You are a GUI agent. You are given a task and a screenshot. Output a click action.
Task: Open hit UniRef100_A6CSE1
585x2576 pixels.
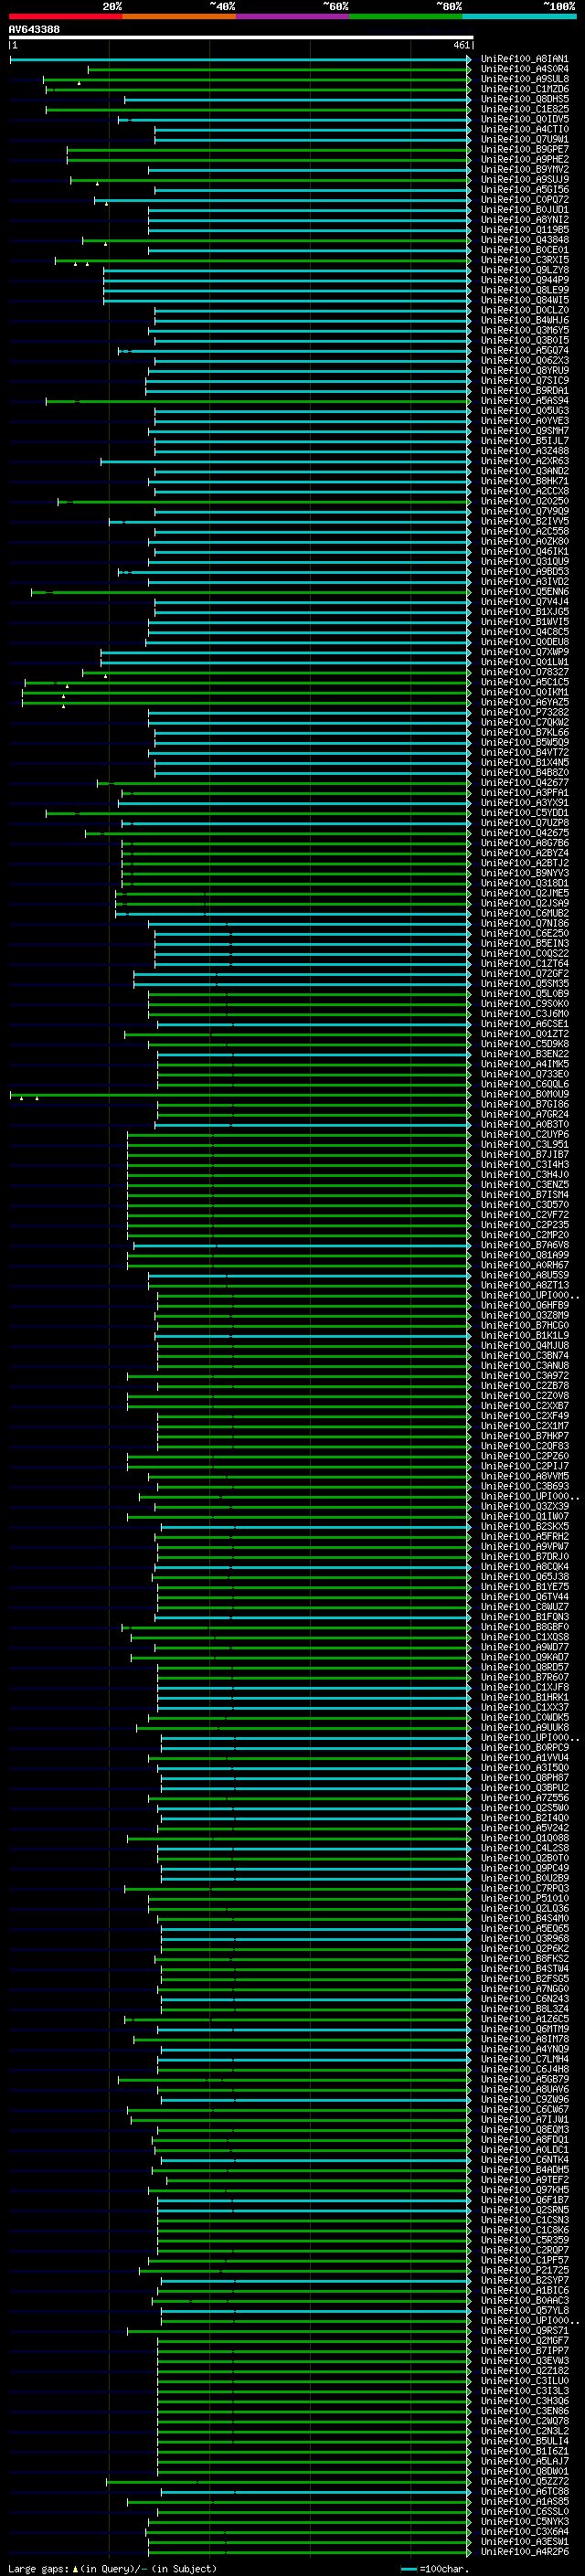click(x=524, y=1024)
